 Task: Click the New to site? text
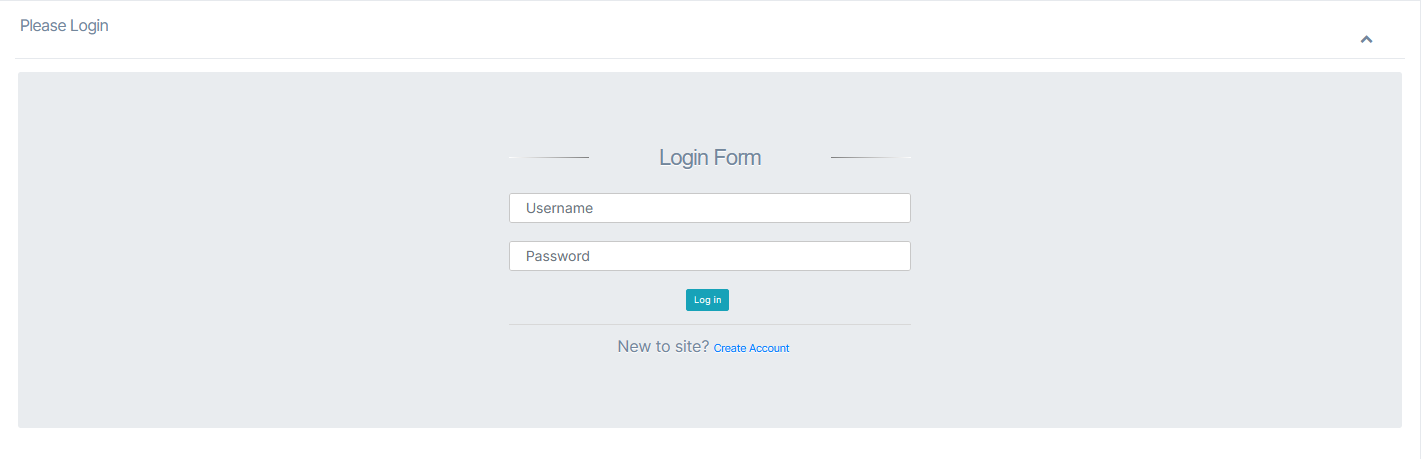pos(663,347)
